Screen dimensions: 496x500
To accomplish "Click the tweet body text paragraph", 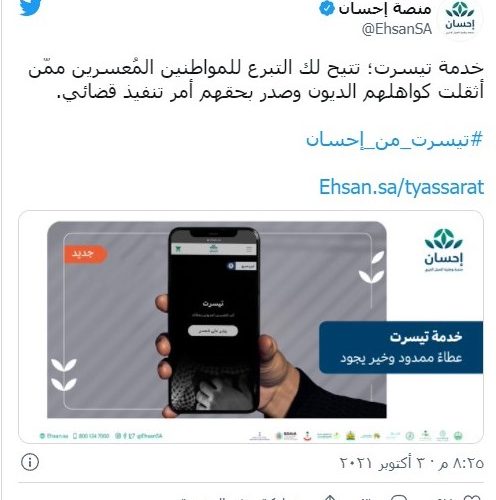I will [x=256, y=79].
